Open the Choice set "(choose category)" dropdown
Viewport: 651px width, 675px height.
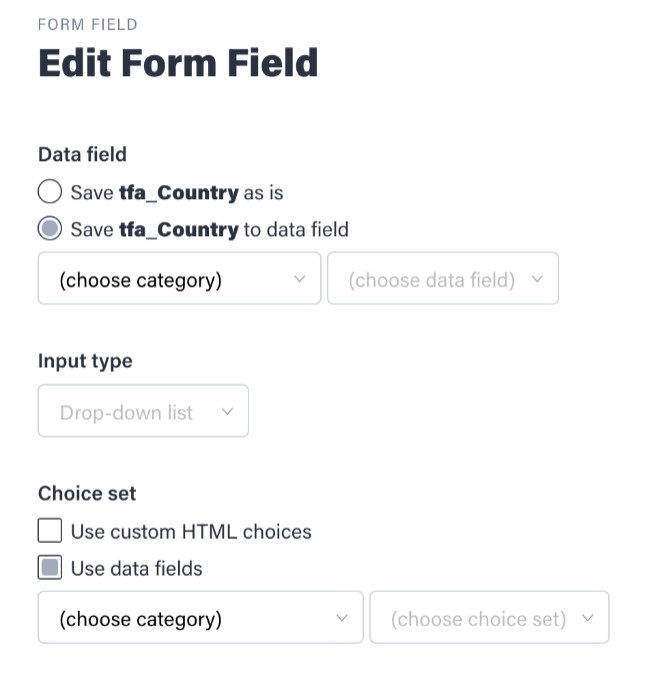click(200, 618)
